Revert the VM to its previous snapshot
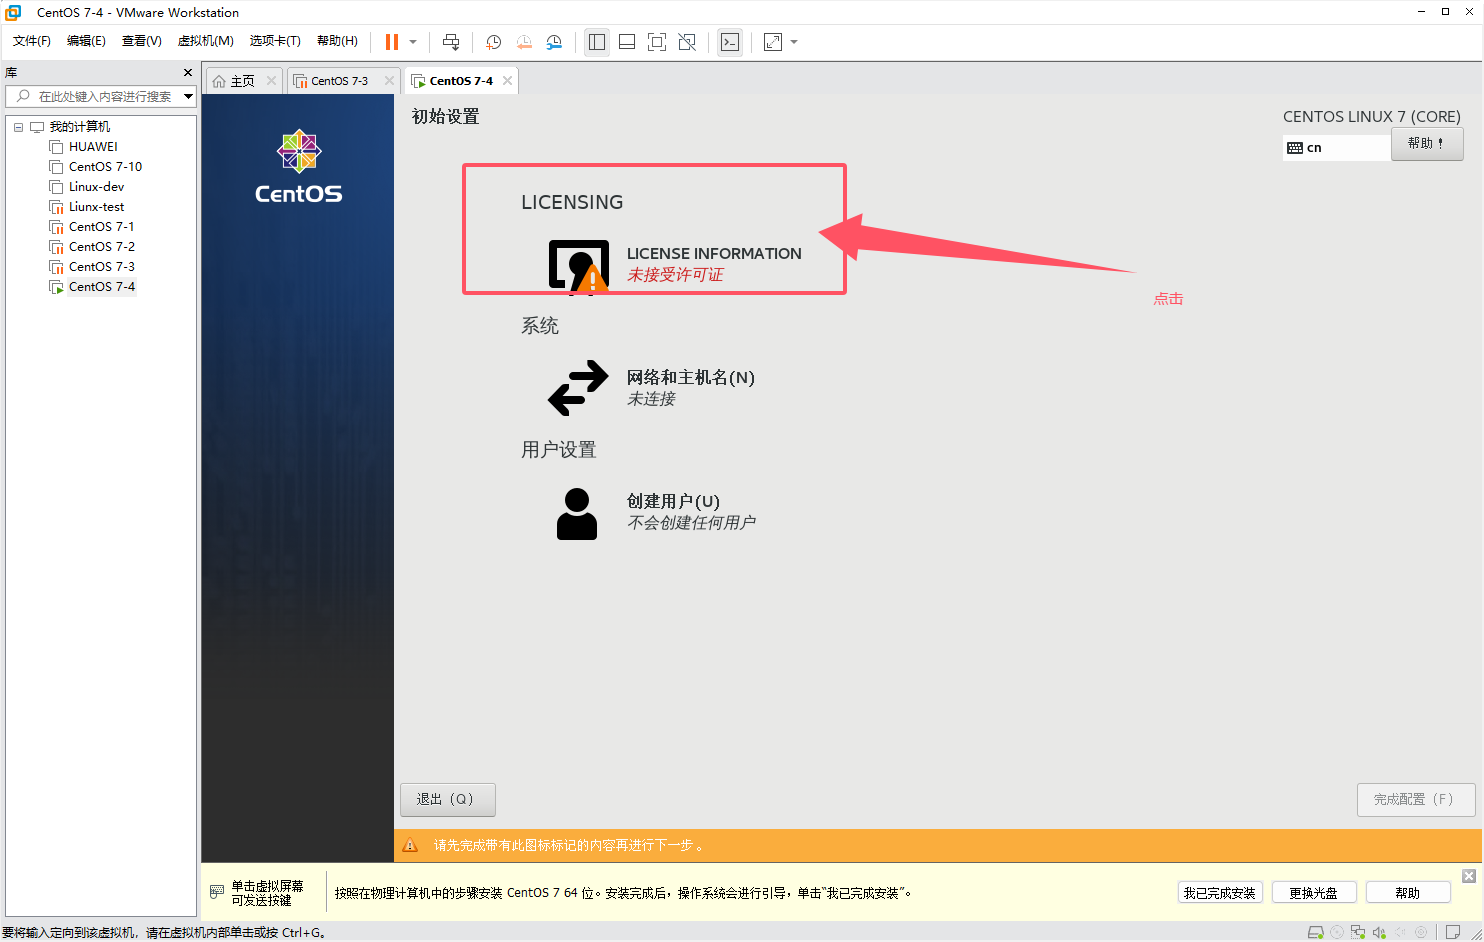The width and height of the screenshot is (1484, 942). [524, 42]
